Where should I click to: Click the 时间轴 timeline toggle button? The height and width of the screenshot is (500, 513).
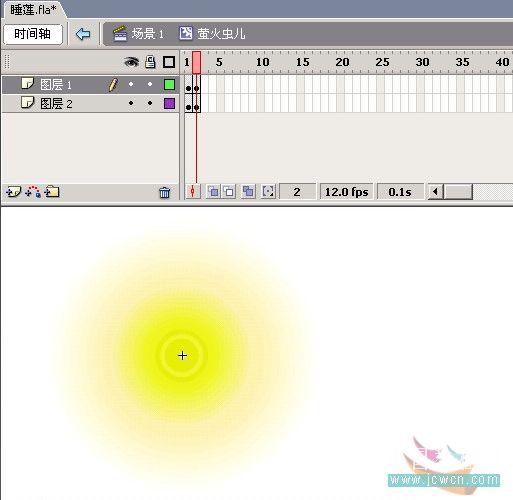click(x=33, y=34)
